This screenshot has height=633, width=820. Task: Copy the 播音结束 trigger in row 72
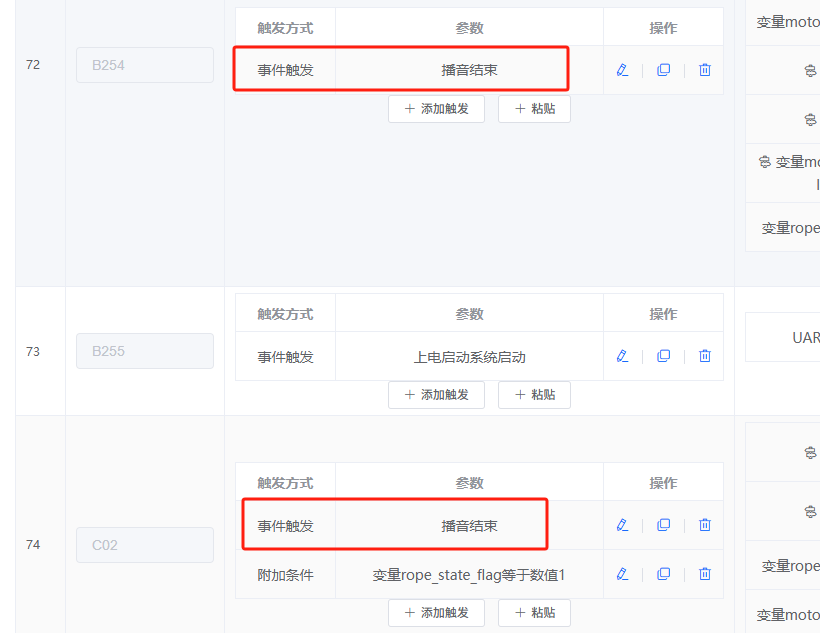[x=663, y=69]
